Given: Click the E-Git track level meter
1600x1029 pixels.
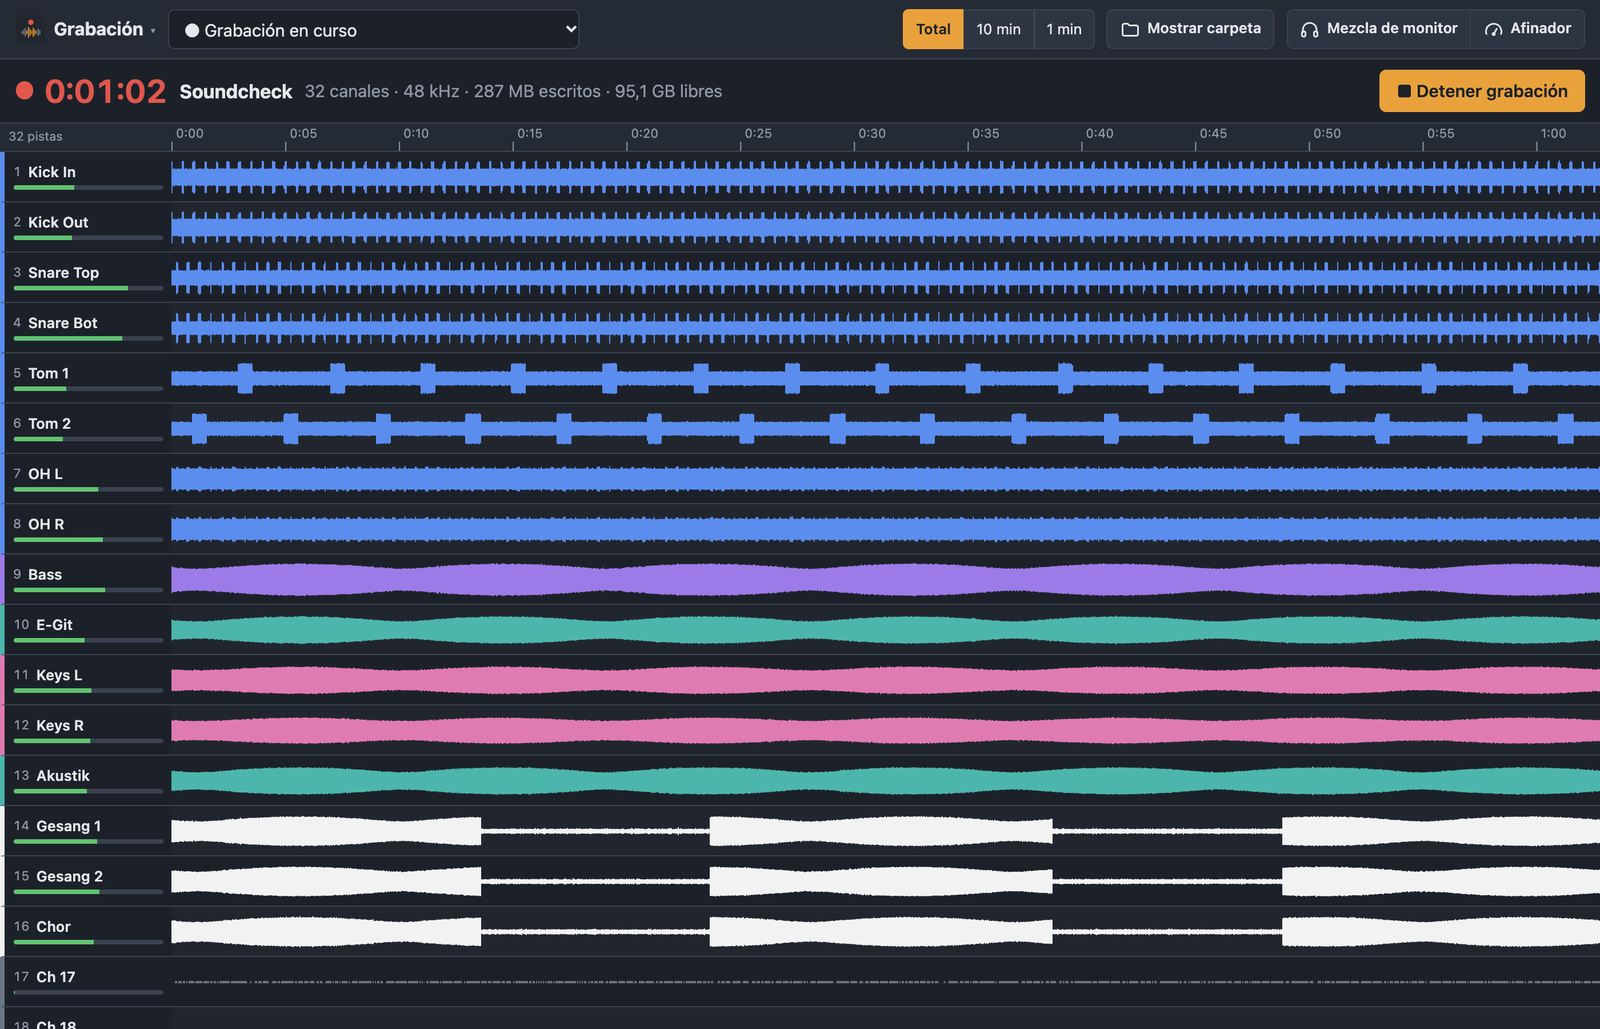Looking at the screenshot, I should [x=88, y=640].
